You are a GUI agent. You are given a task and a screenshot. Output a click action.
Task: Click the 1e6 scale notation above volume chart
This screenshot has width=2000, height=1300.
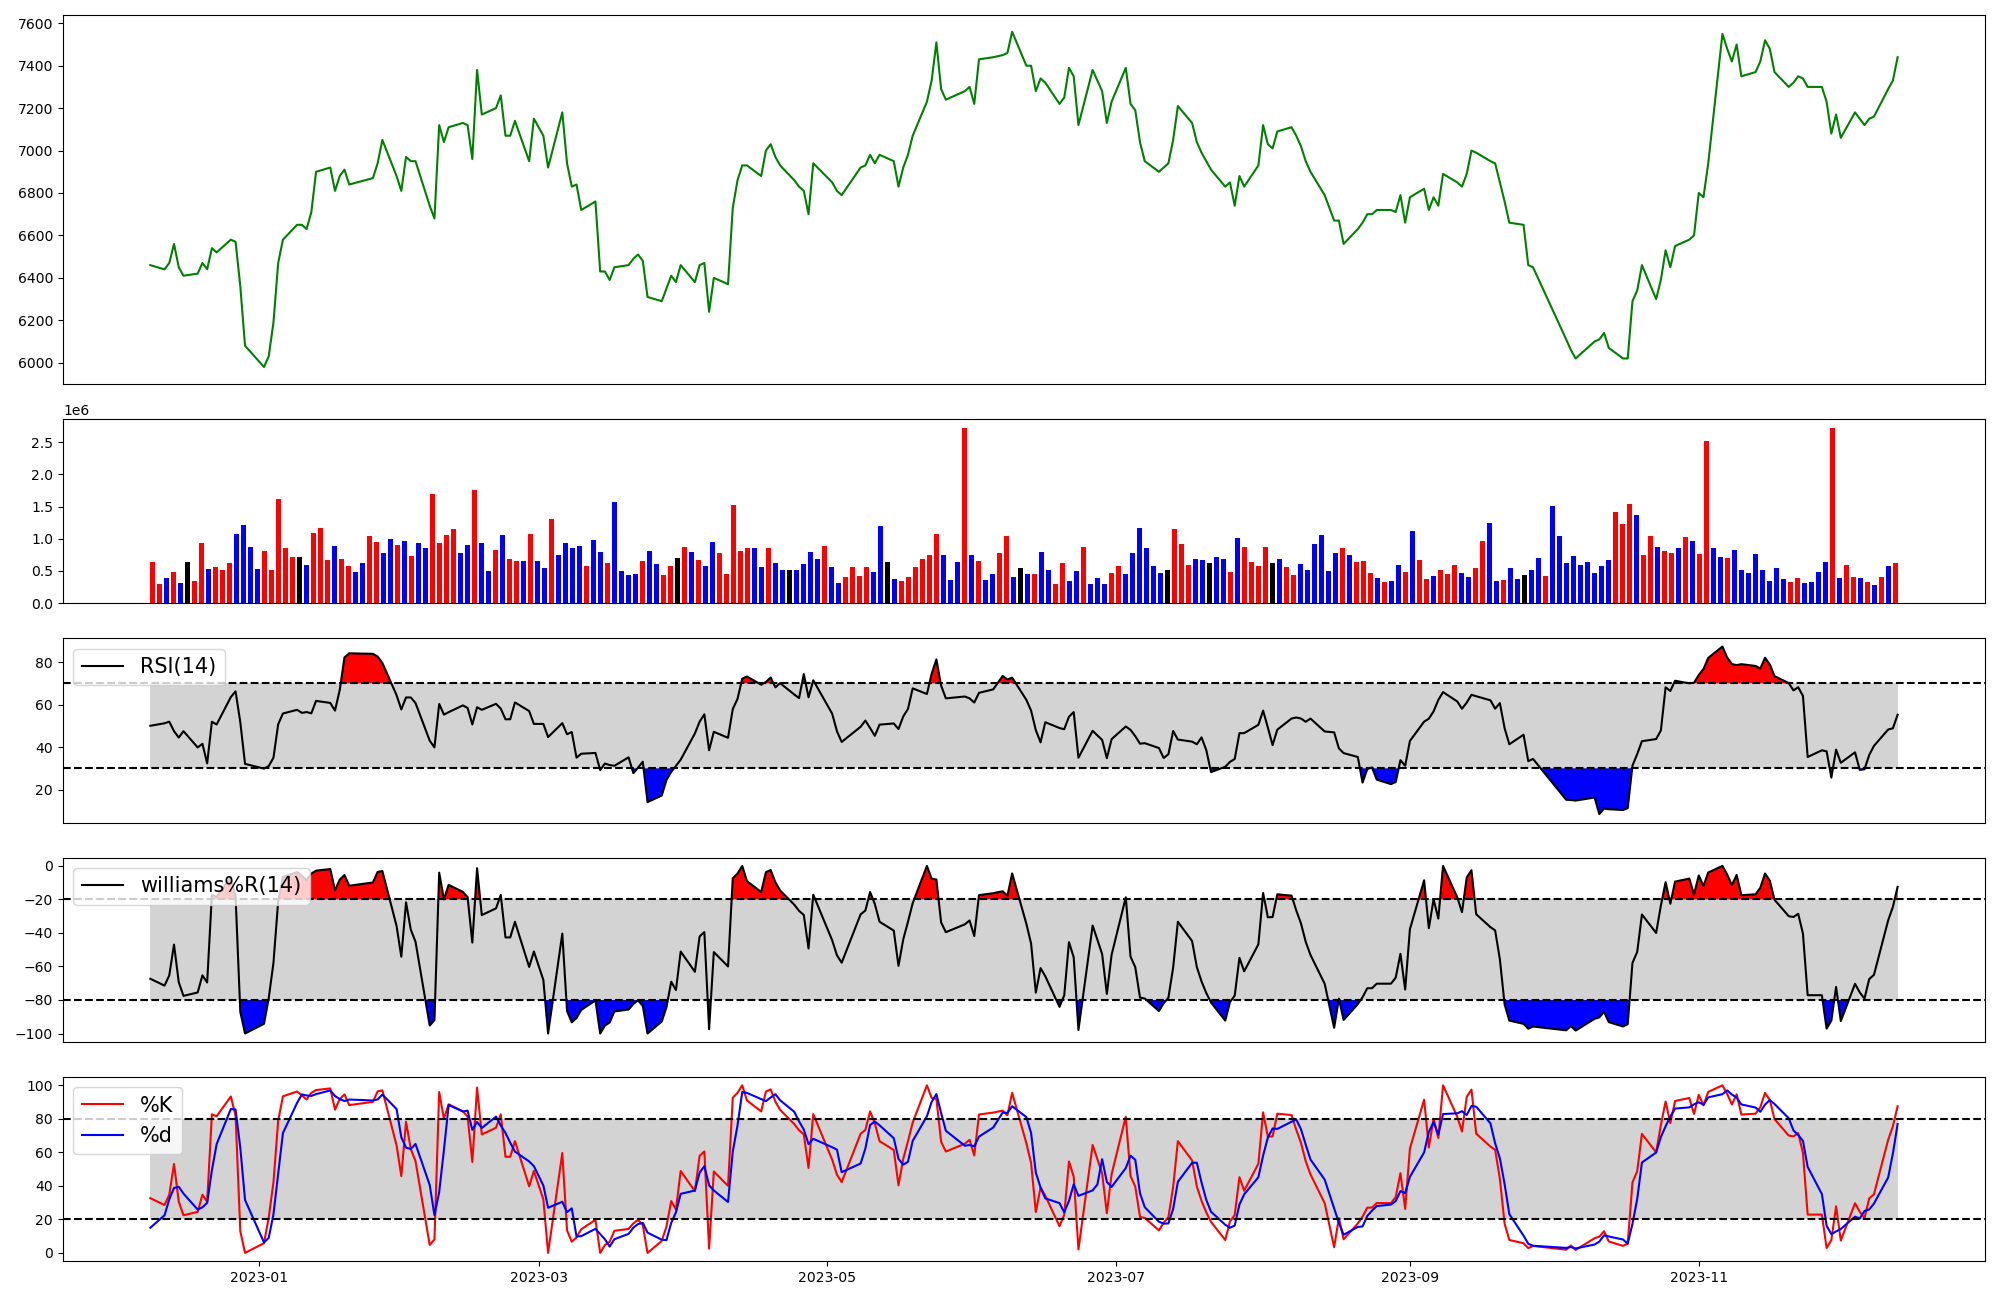[x=77, y=411]
